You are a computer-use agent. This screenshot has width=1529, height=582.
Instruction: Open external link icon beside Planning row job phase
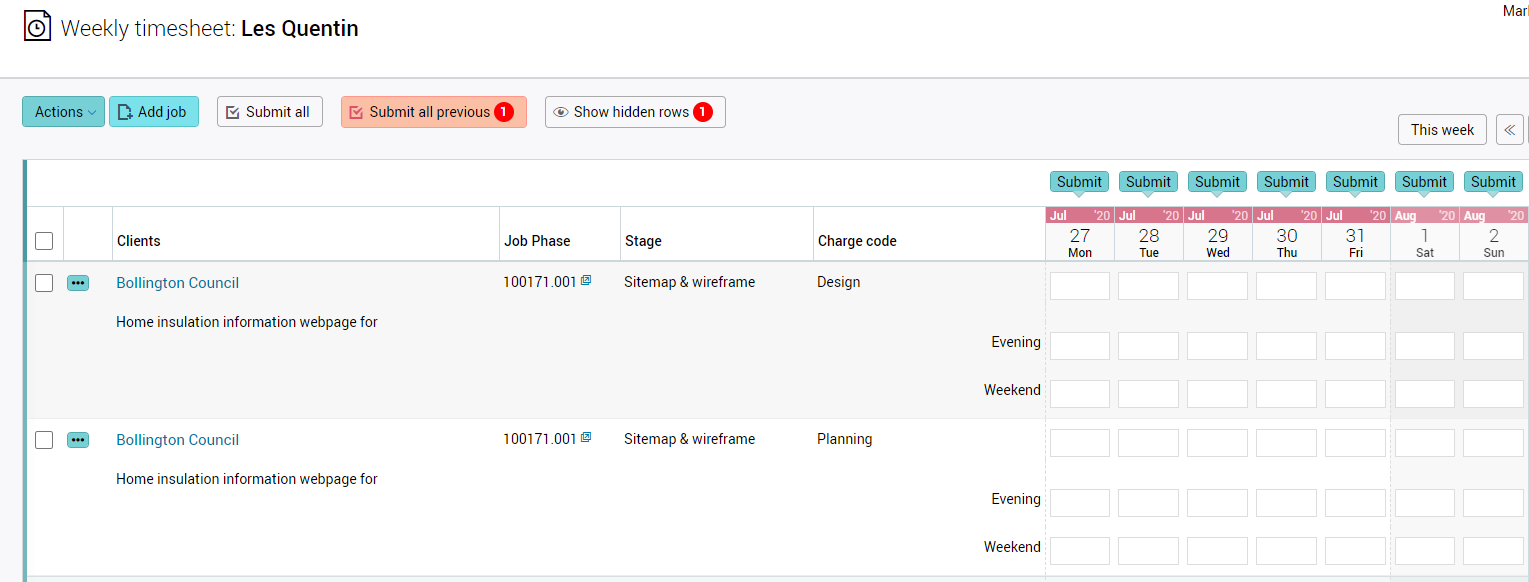coord(586,438)
